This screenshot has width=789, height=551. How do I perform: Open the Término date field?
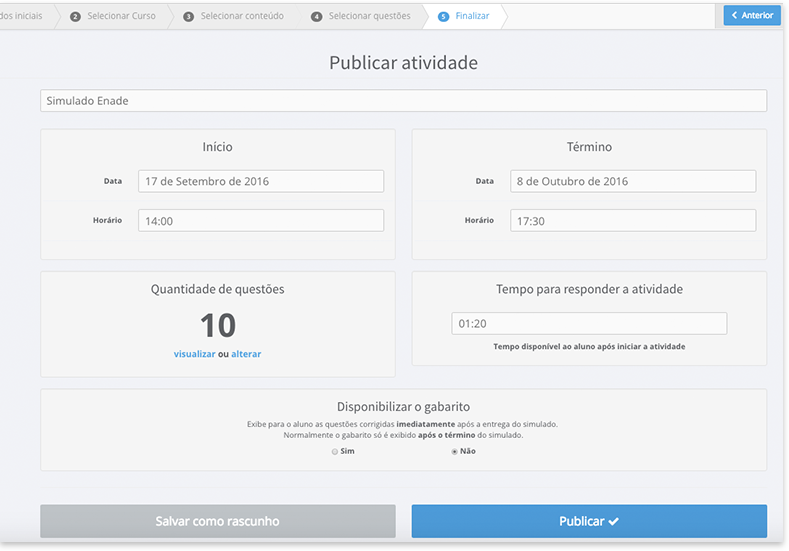click(633, 181)
